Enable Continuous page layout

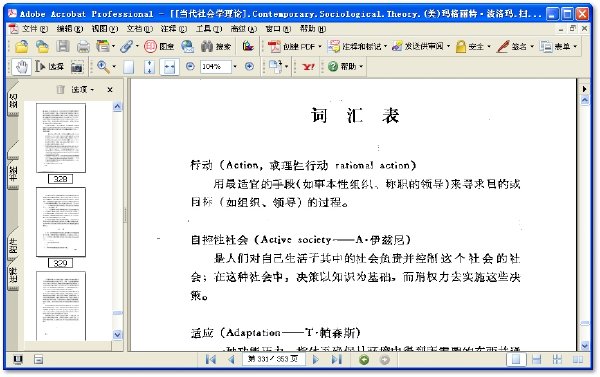click(x=536, y=359)
